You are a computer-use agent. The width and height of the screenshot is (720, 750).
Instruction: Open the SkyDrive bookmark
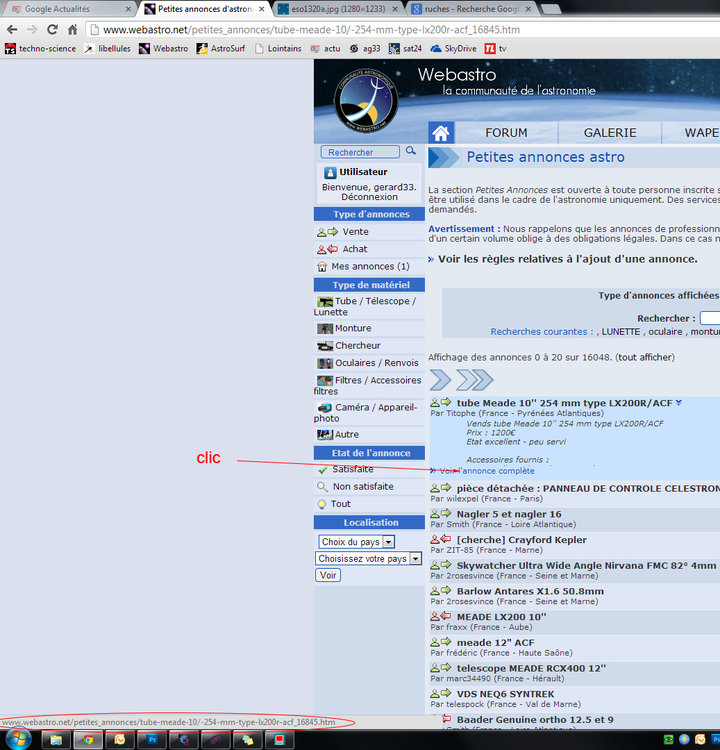pyautogui.click(x=454, y=48)
